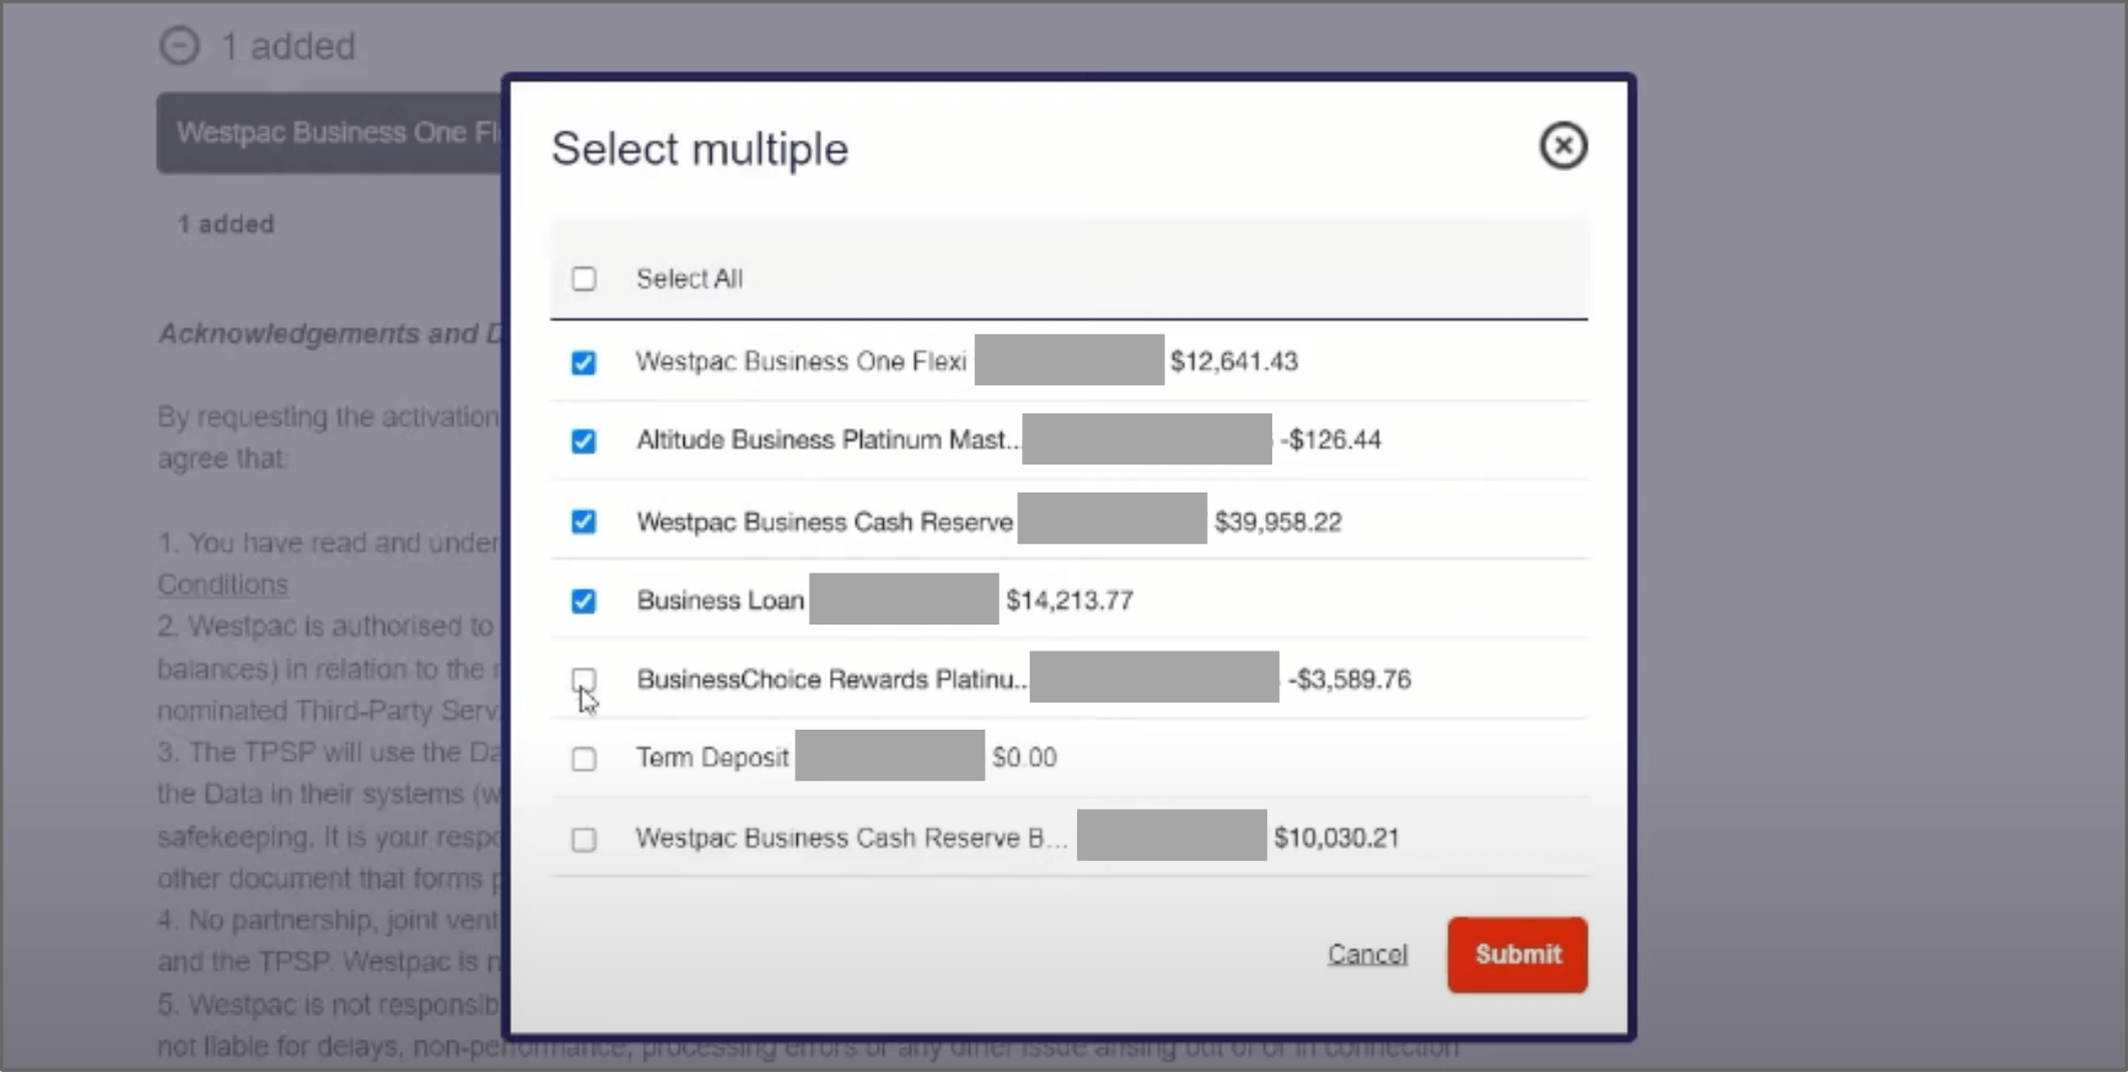
Task: Uncheck Altitude Business Platinum Mastercard account
Action: [x=584, y=441]
